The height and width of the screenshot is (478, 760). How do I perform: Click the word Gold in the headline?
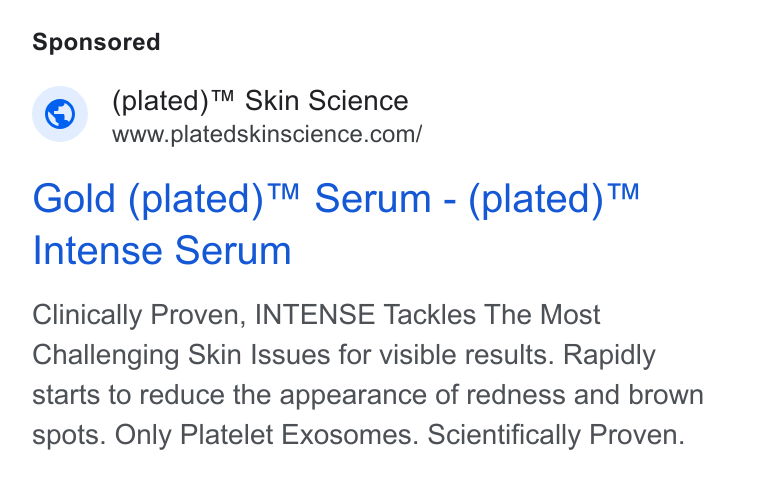click(74, 199)
